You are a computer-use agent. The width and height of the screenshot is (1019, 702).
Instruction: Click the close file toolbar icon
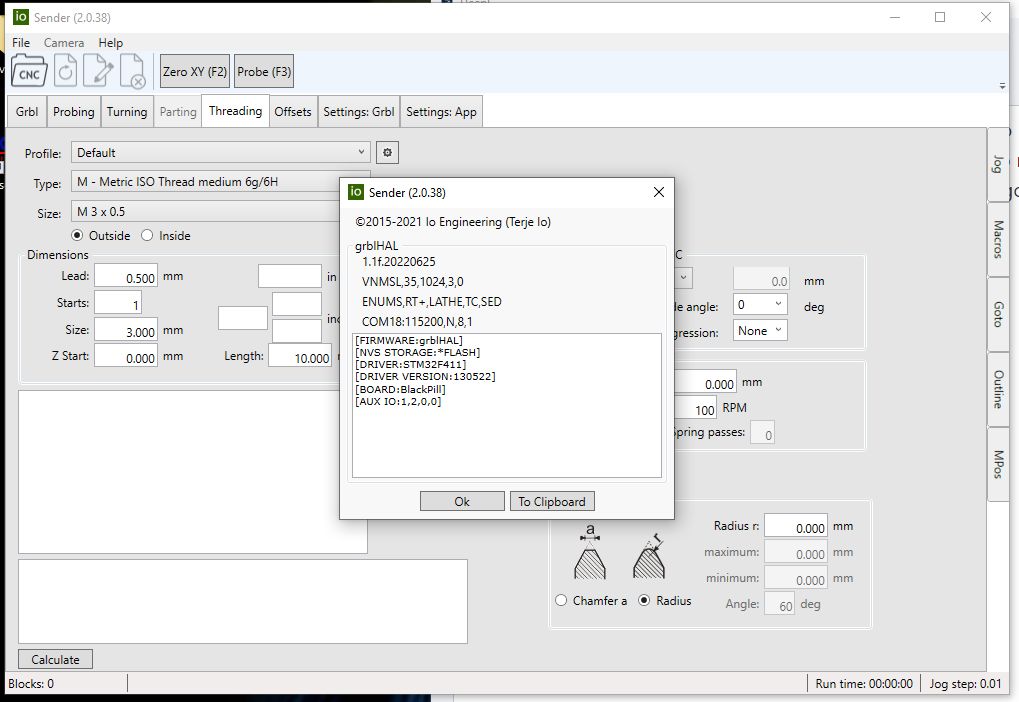pyautogui.click(x=133, y=71)
